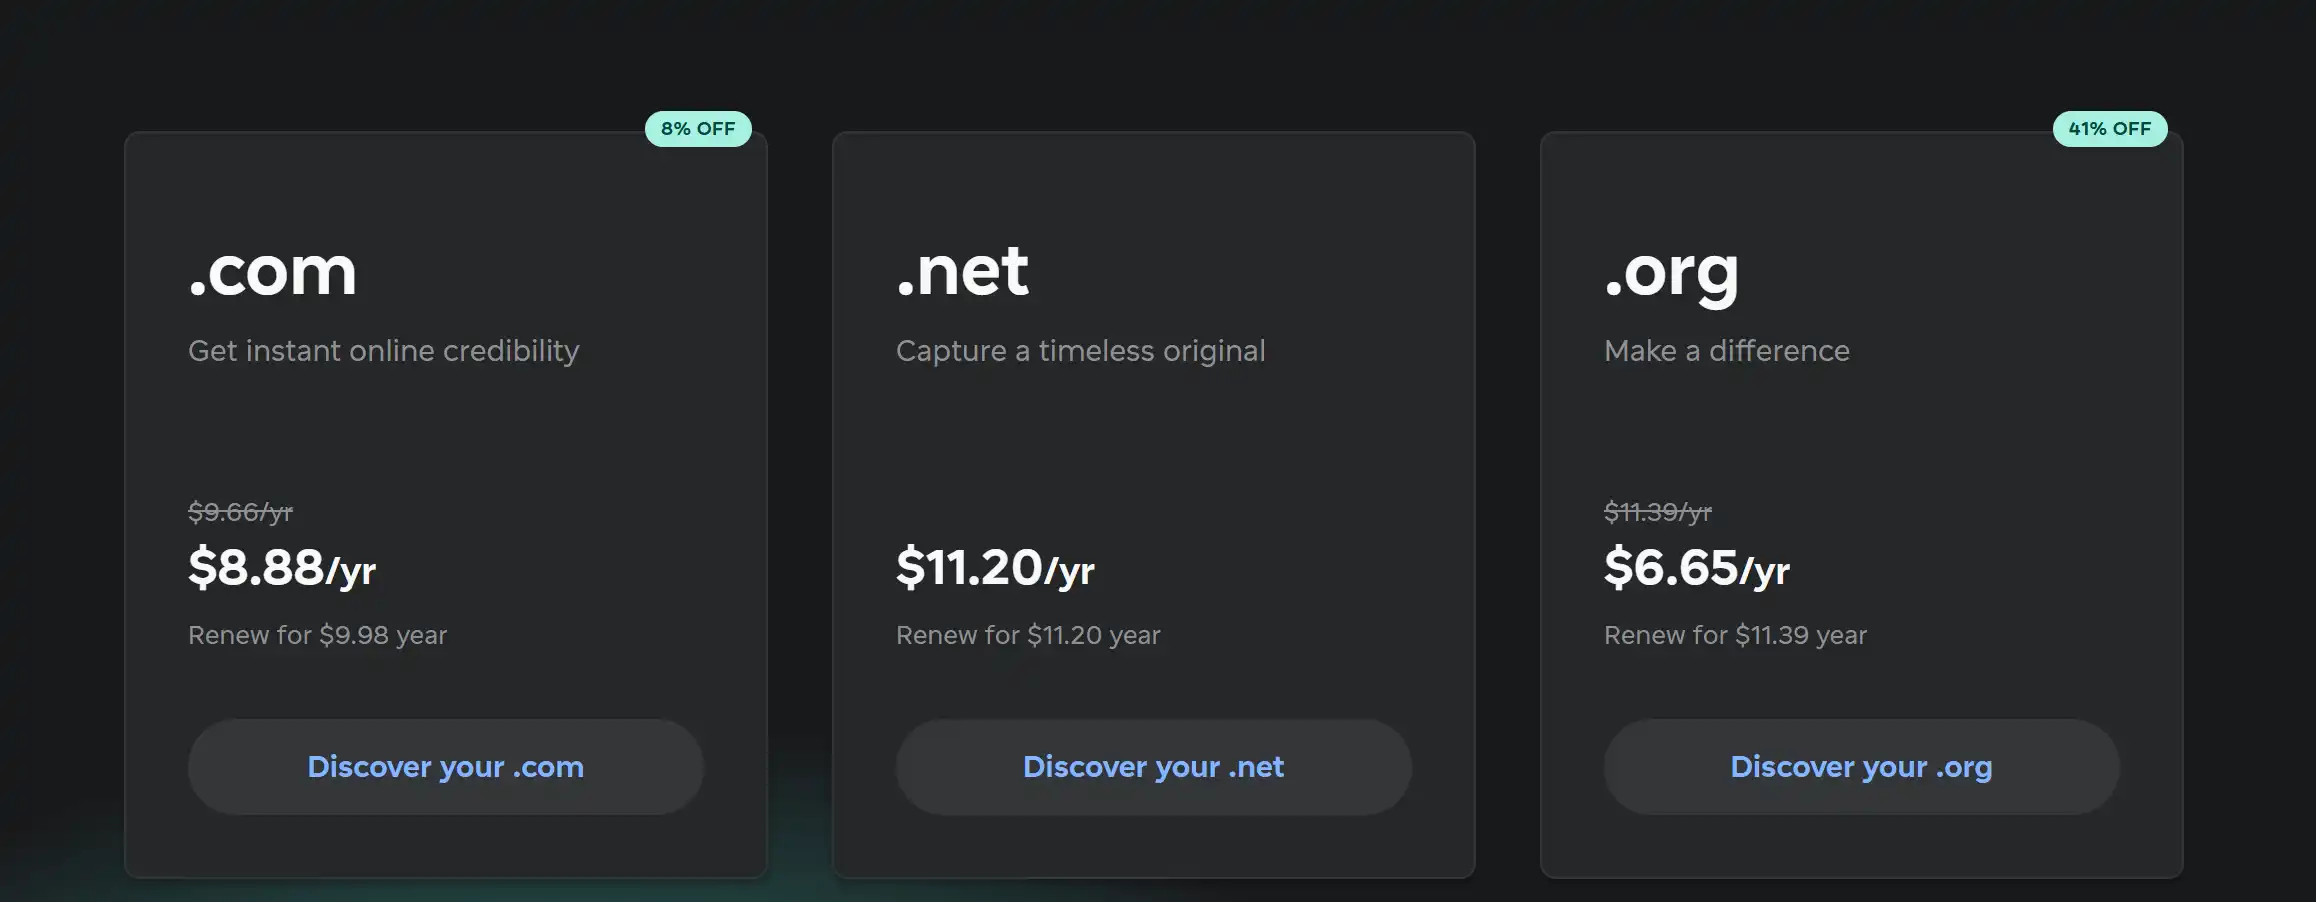This screenshot has height=902, width=2316.
Task: Select the 8% OFF badge
Action: click(x=698, y=129)
